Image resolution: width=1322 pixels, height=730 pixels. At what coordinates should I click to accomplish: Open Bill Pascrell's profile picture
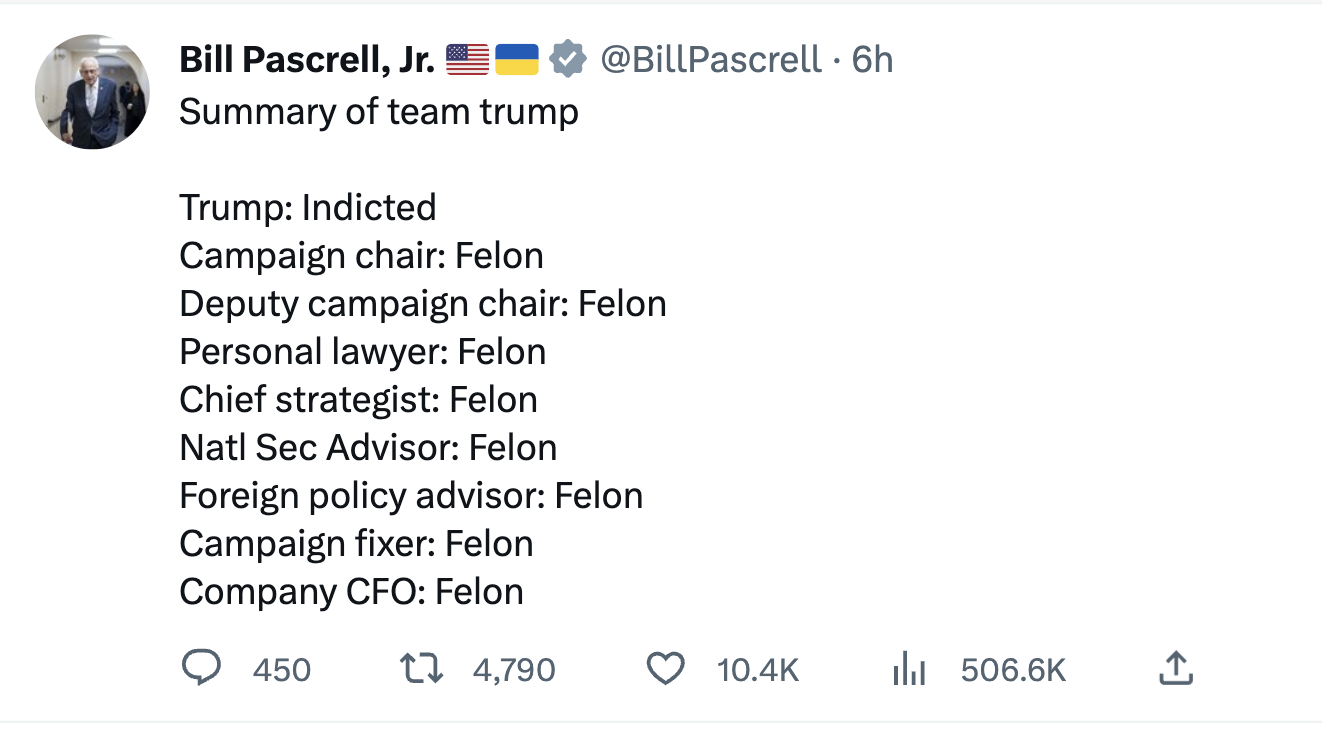pos(92,92)
